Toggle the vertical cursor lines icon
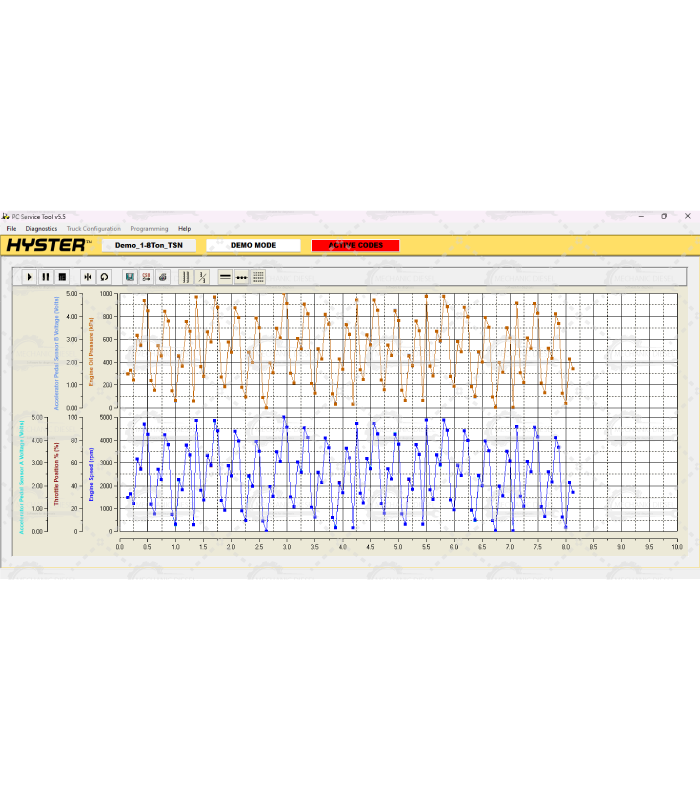This screenshot has height=800, width=700. click(x=186, y=276)
